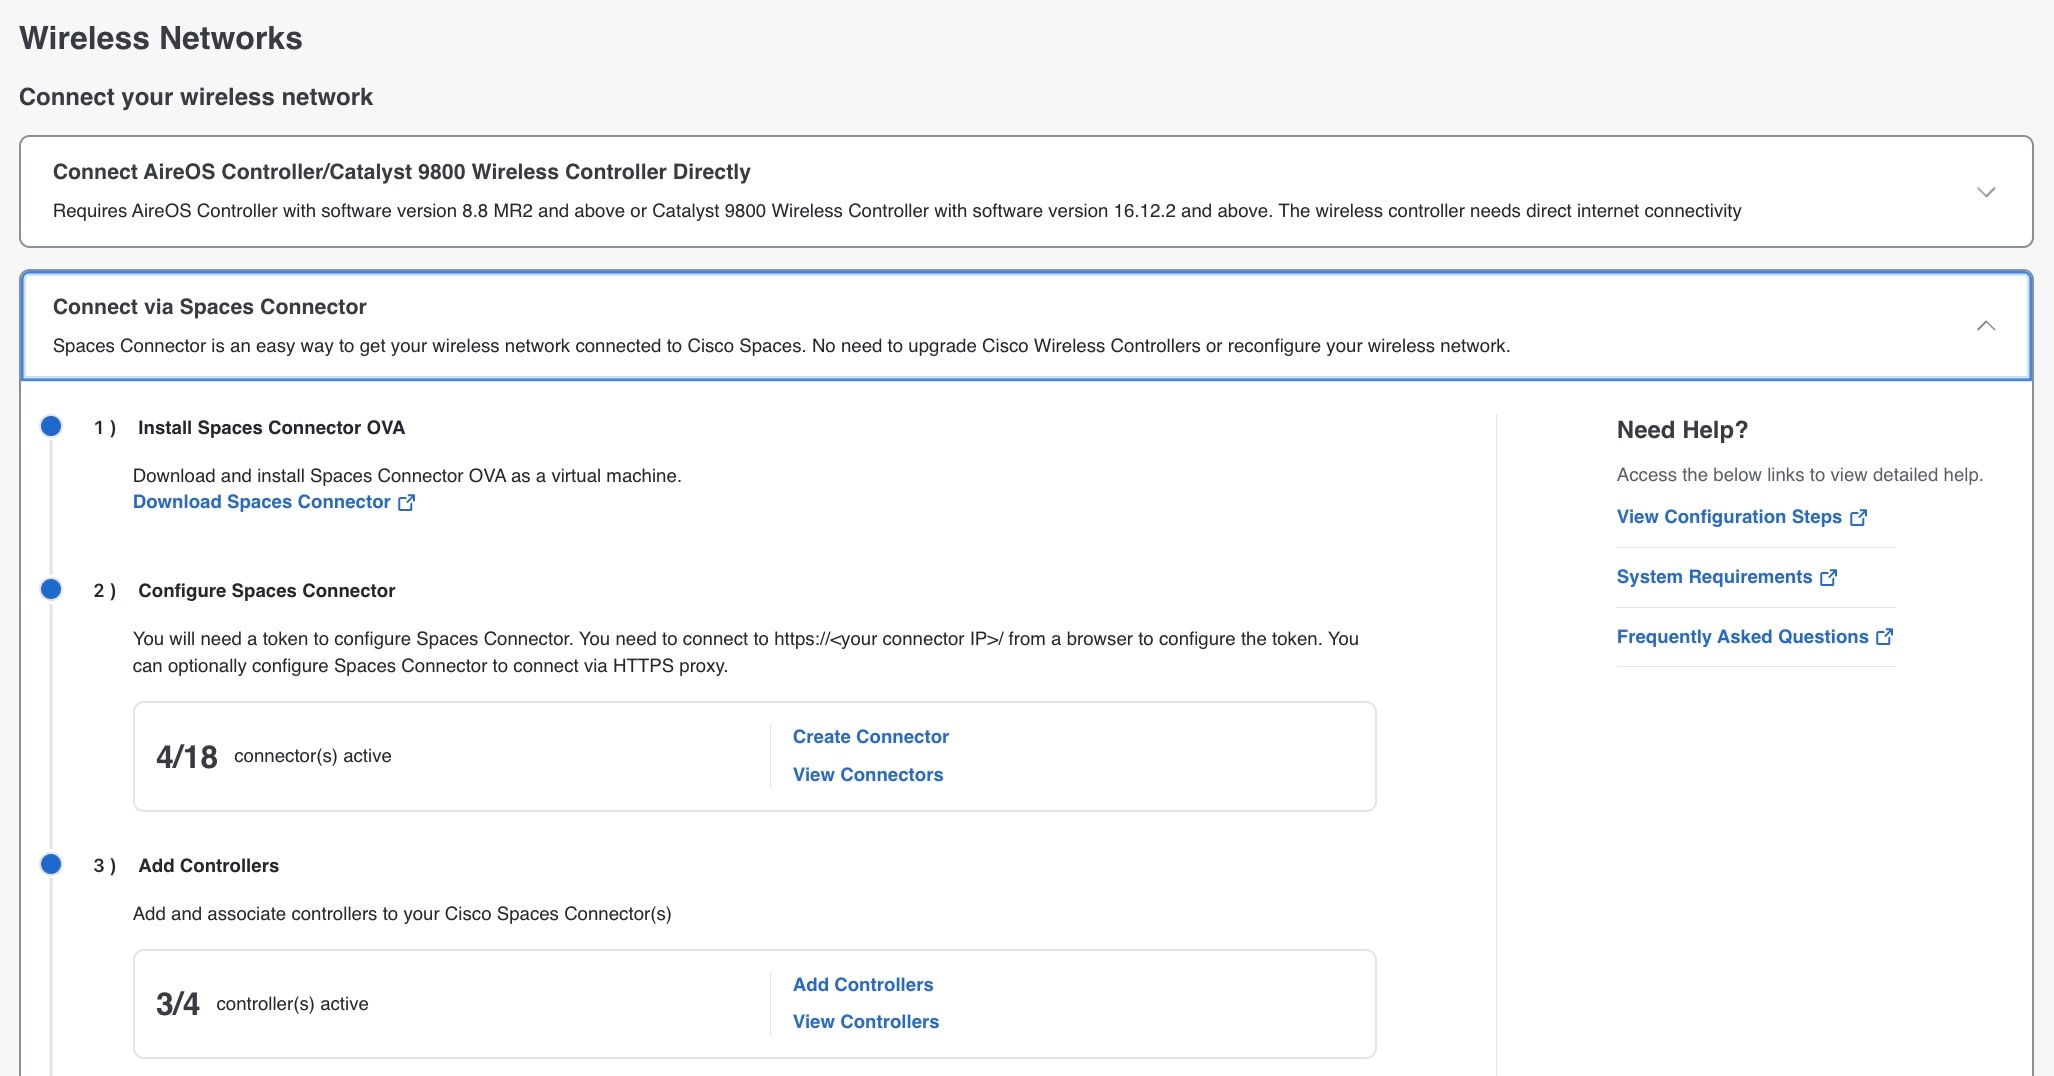The image size is (2054, 1076).
Task: Click external-link icon next to Frequently Asked Questions
Action: pyautogui.click(x=1884, y=637)
